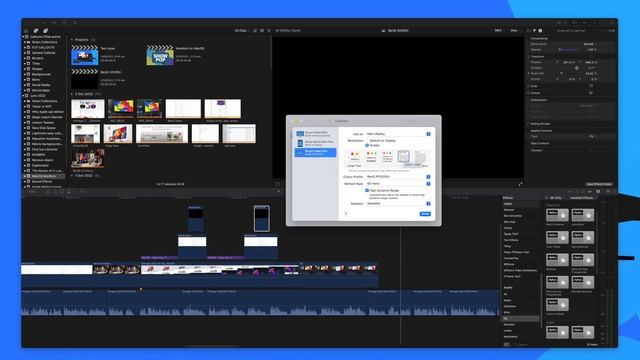Select the highlighted fourth resolution option

pos(403,157)
